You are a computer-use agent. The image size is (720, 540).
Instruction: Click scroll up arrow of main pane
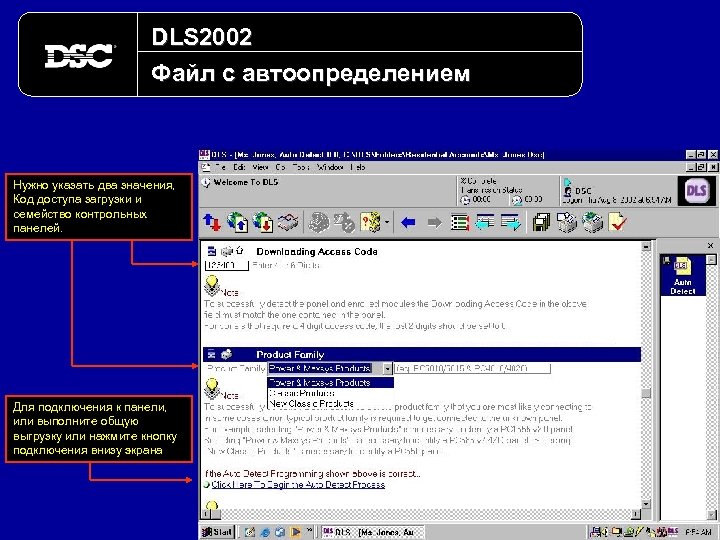pyautogui.click(x=646, y=247)
